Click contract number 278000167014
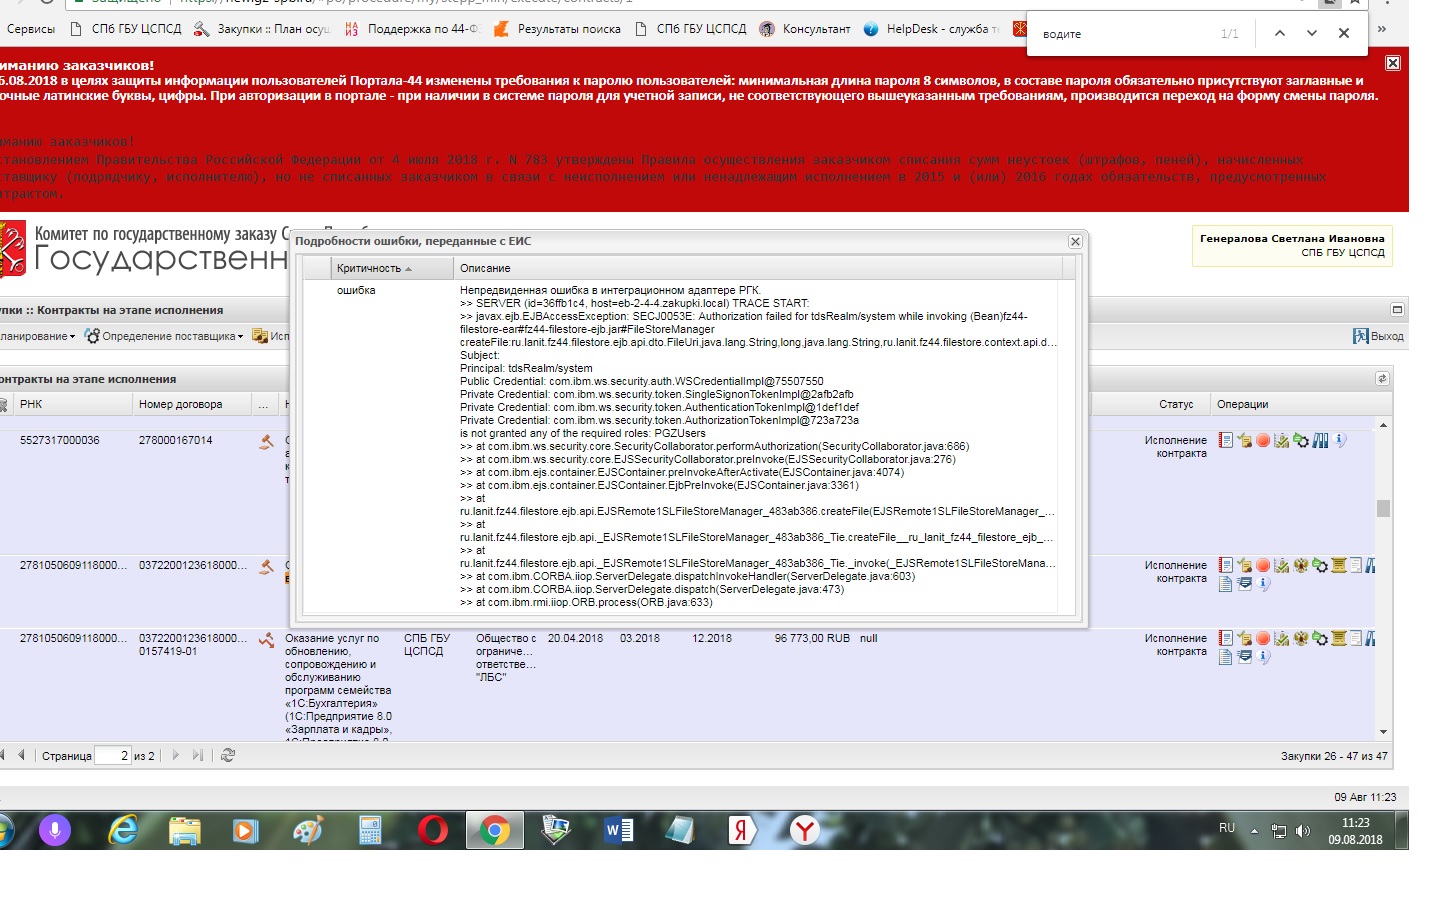Image resolution: width=1440 pixels, height=900 pixels. tap(176, 440)
